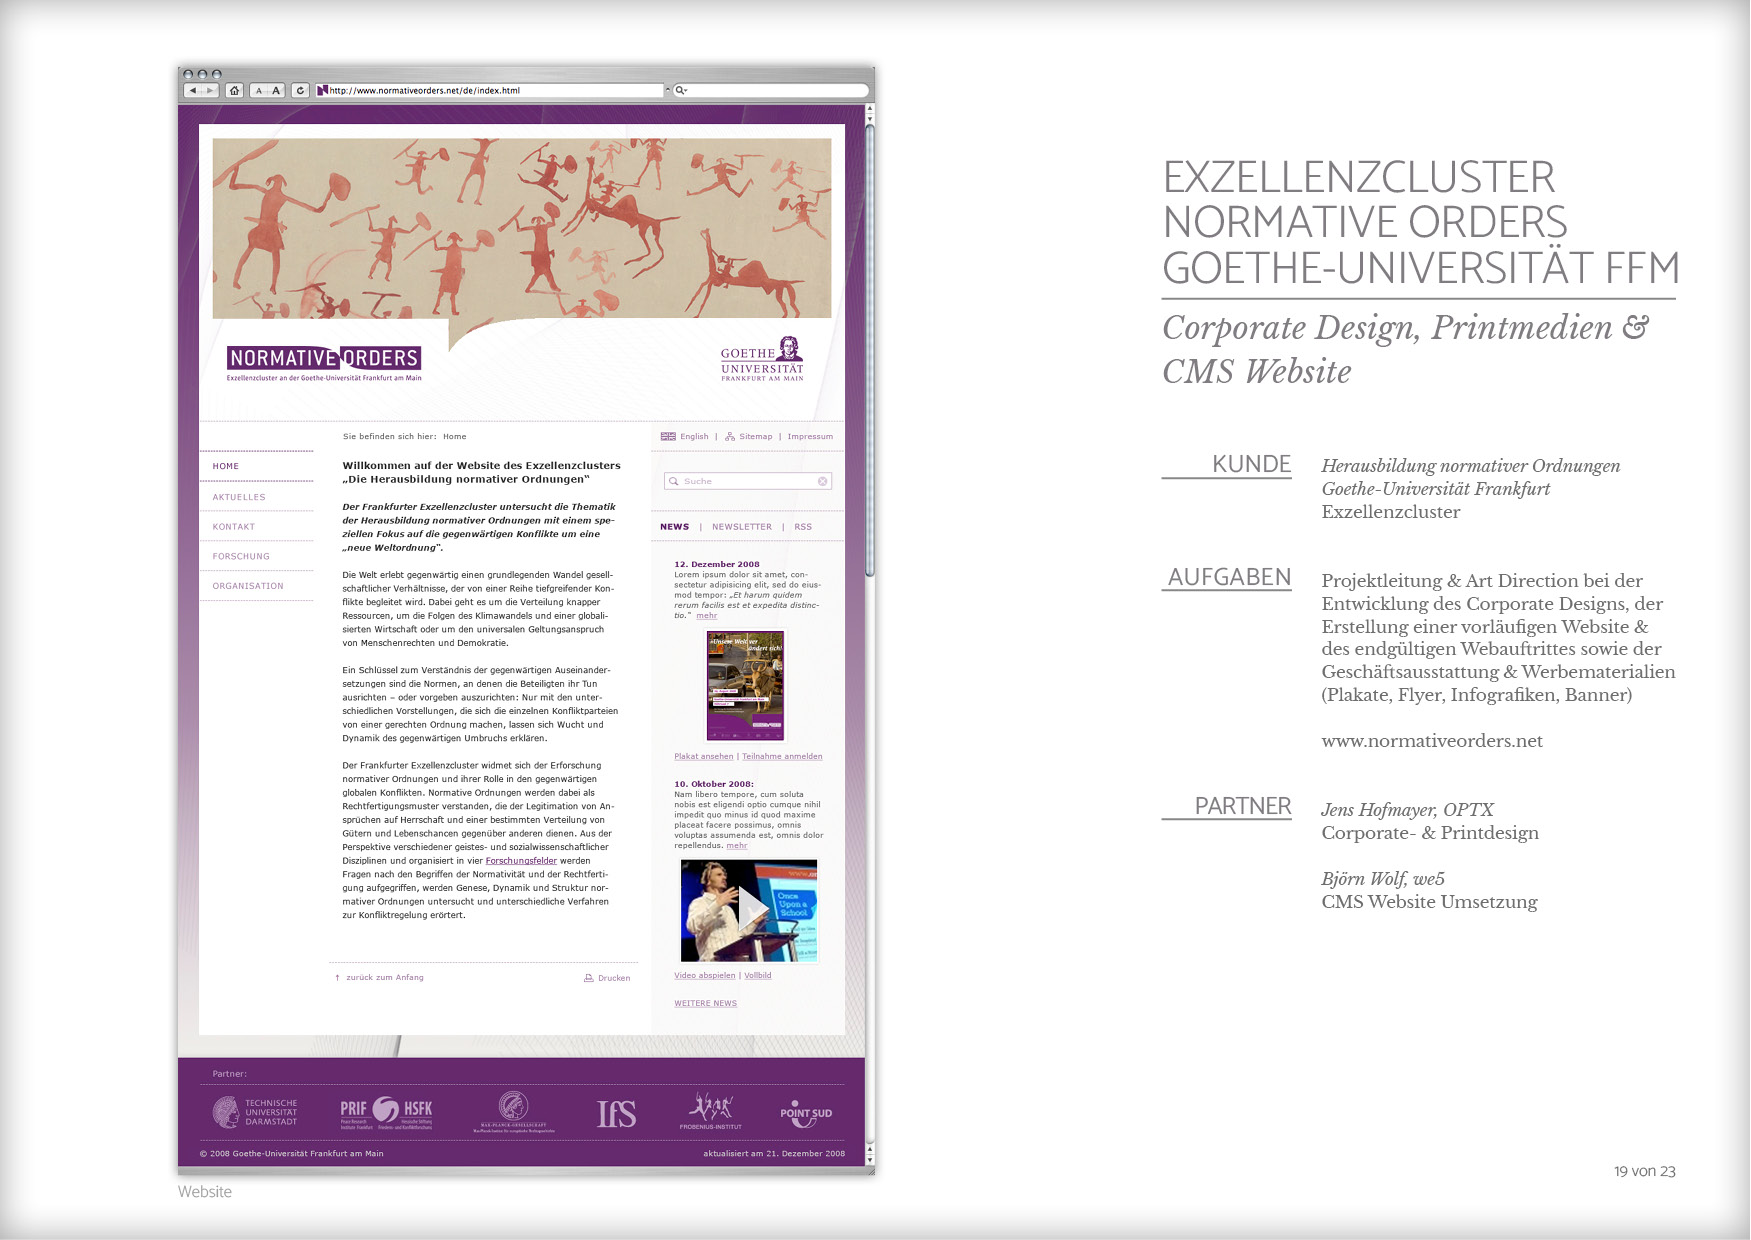Viewport: 1751px width, 1240px height.
Task: Open the Forschung navigation item
Action: click(241, 557)
